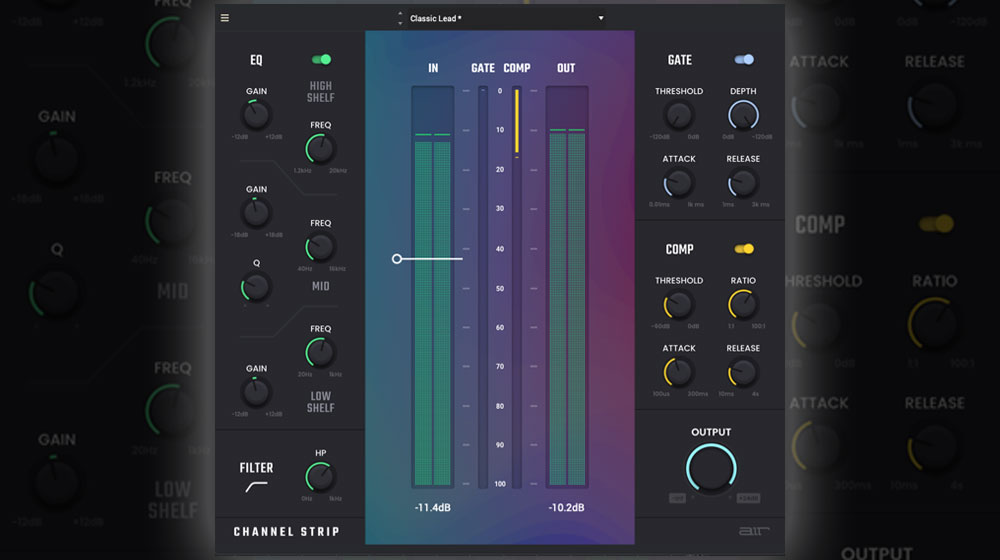Toggle the GATE section switch
This screenshot has width=1000, height=560.
pyautogui.click(x=744, y=59)
